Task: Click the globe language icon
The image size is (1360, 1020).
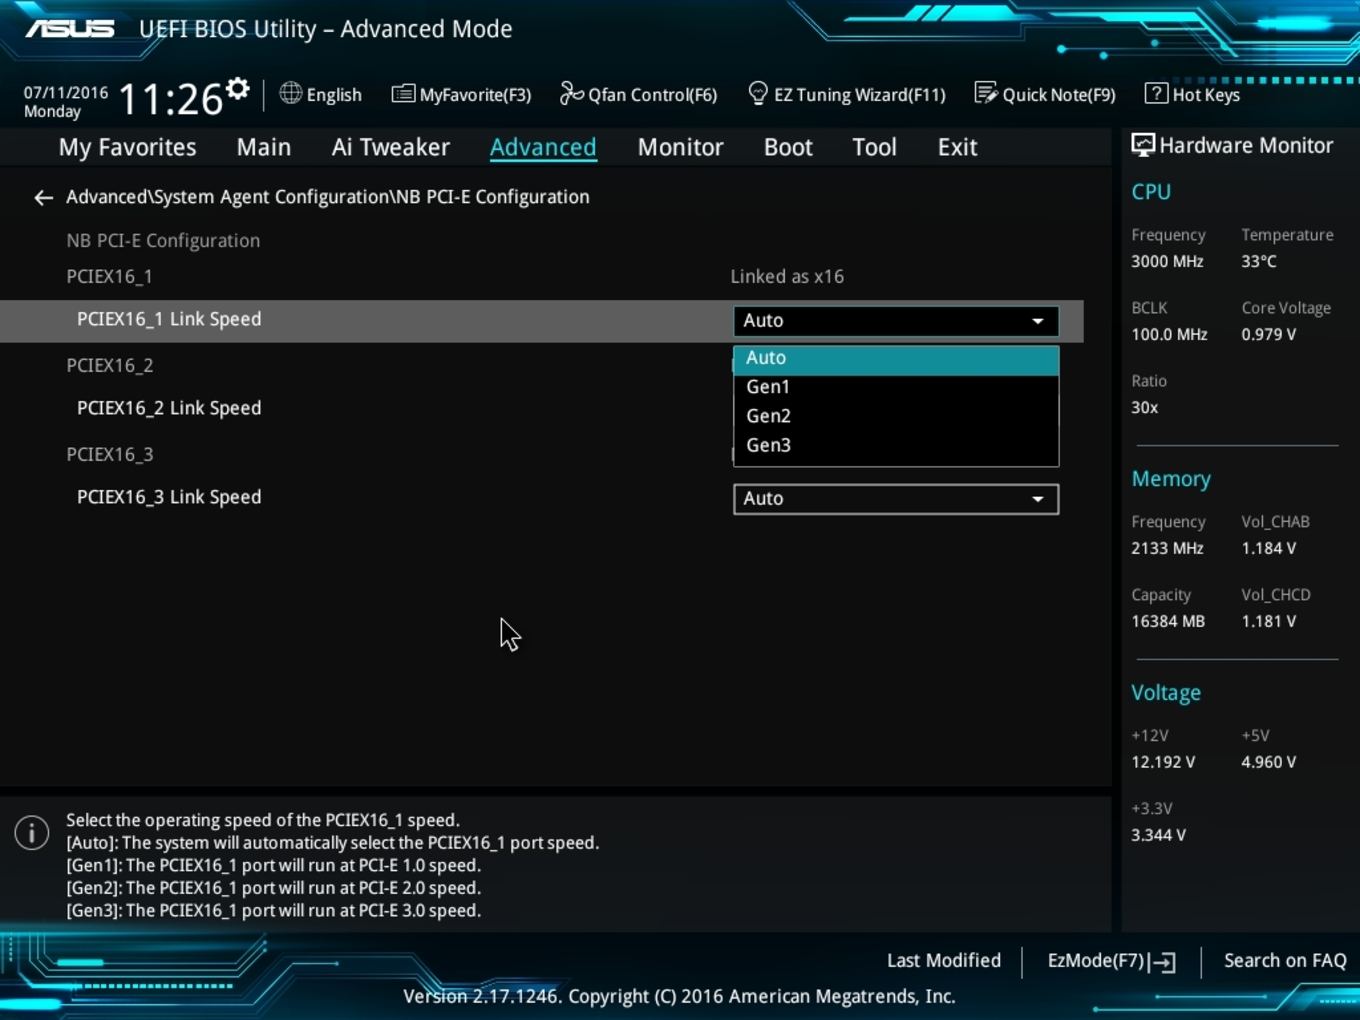Action: click(290, 93)
